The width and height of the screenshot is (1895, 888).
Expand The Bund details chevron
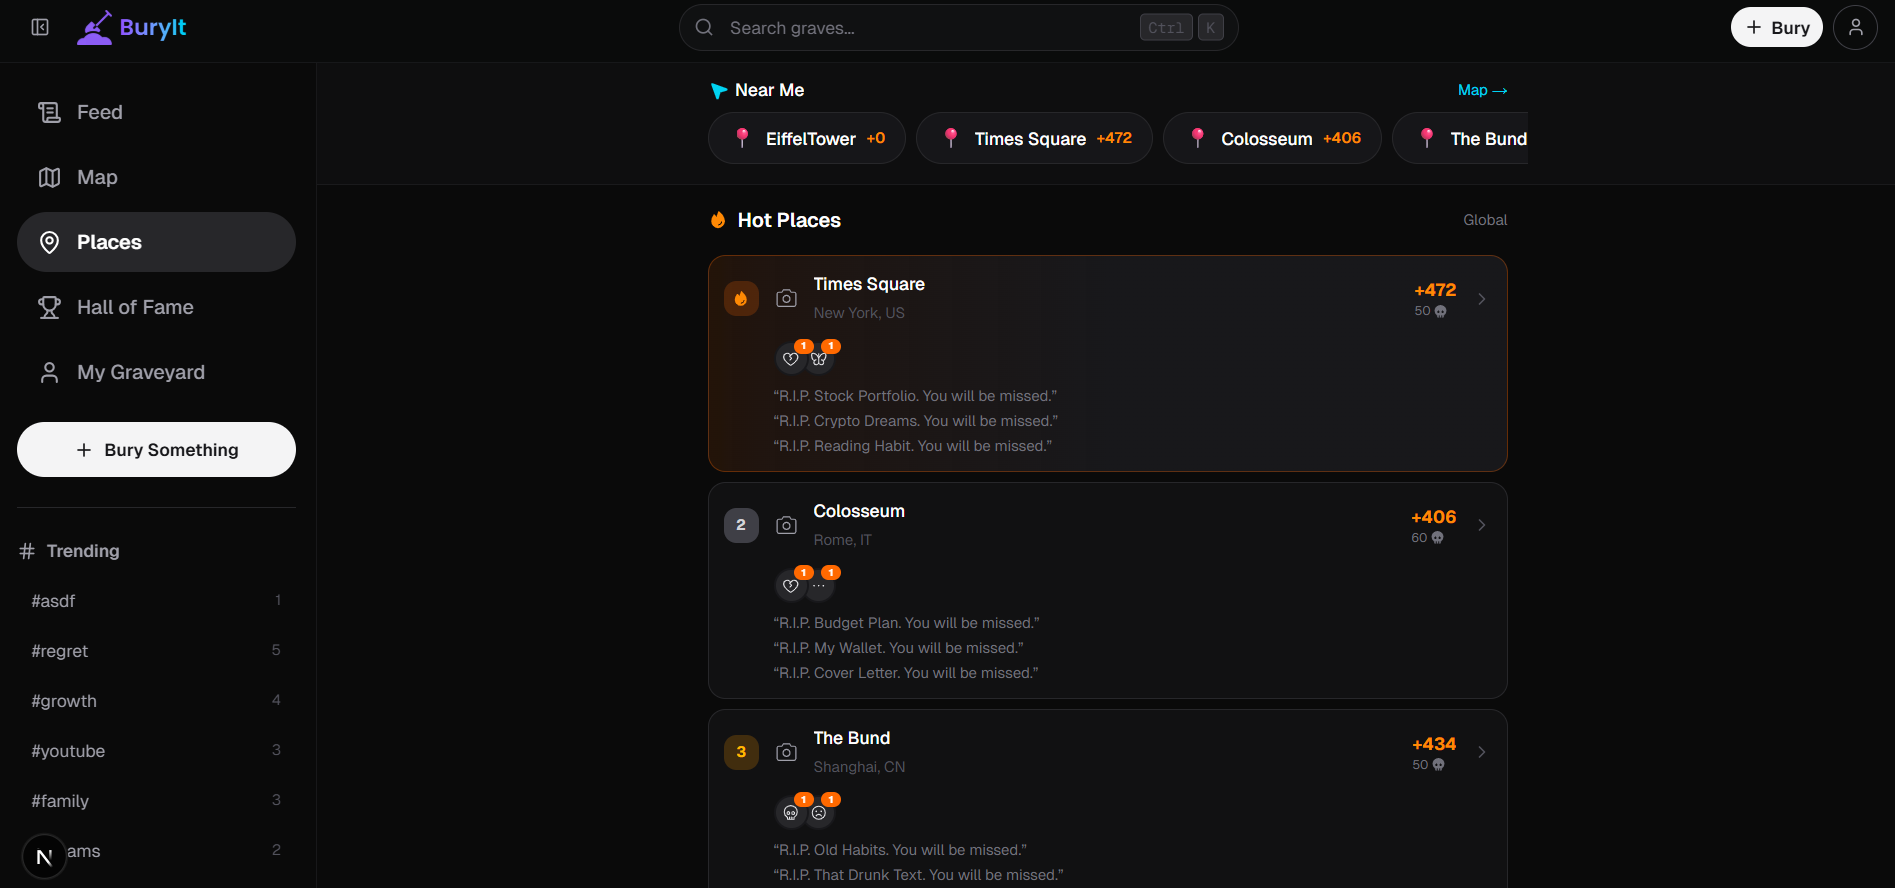tap(1482, 752)
